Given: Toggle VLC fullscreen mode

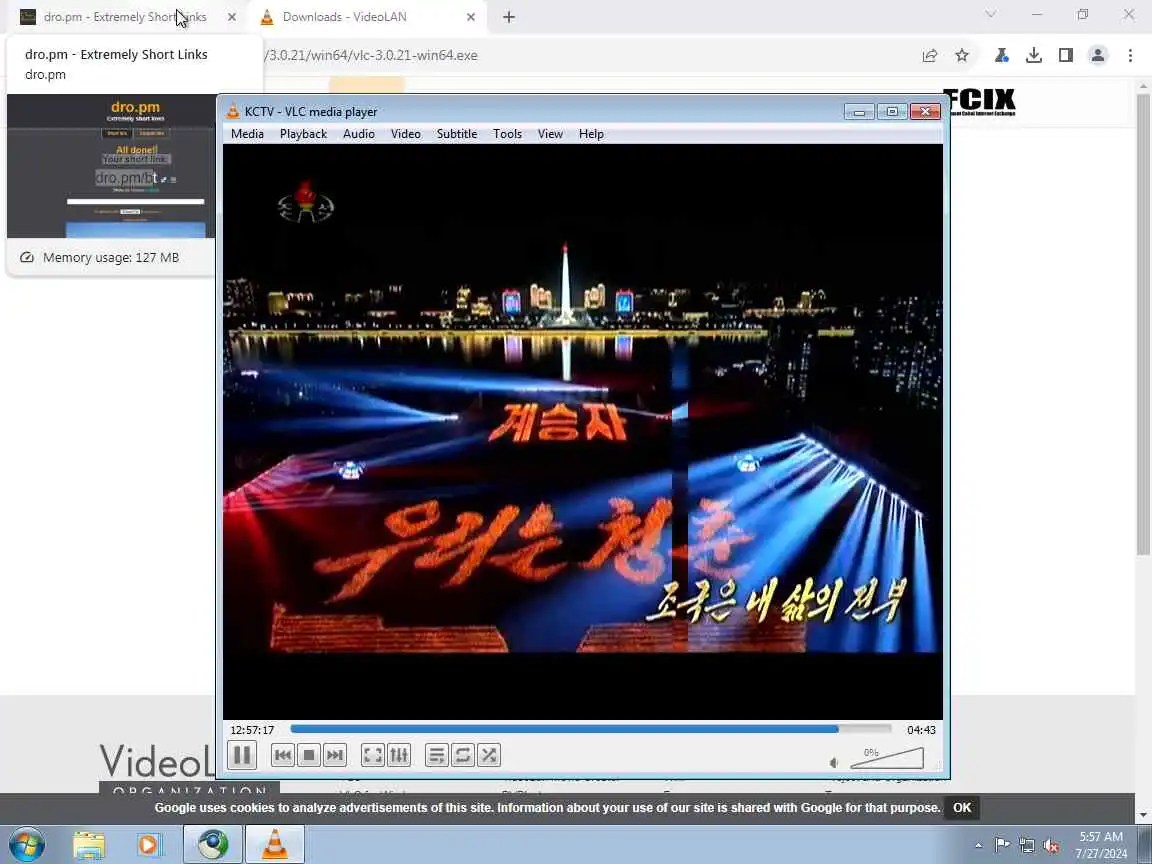Looking at the screenshot, I should tap(373, 755).
